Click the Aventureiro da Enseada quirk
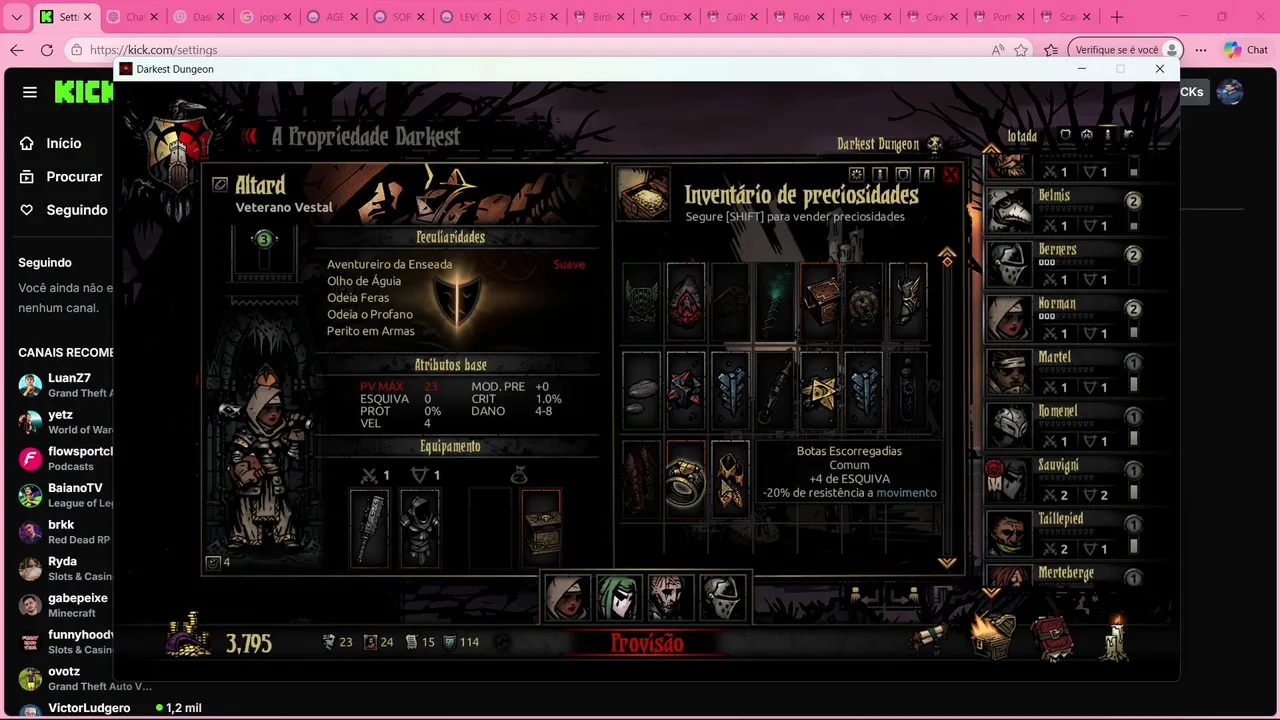 [389, 264]
